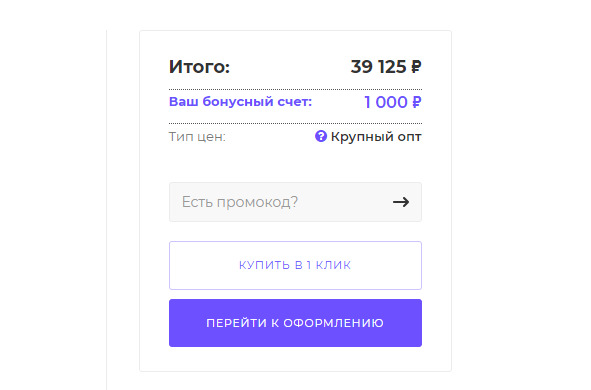591x390 pixels.
Task: Click the dotted separator below Итого row
Action: click(295, 89)
